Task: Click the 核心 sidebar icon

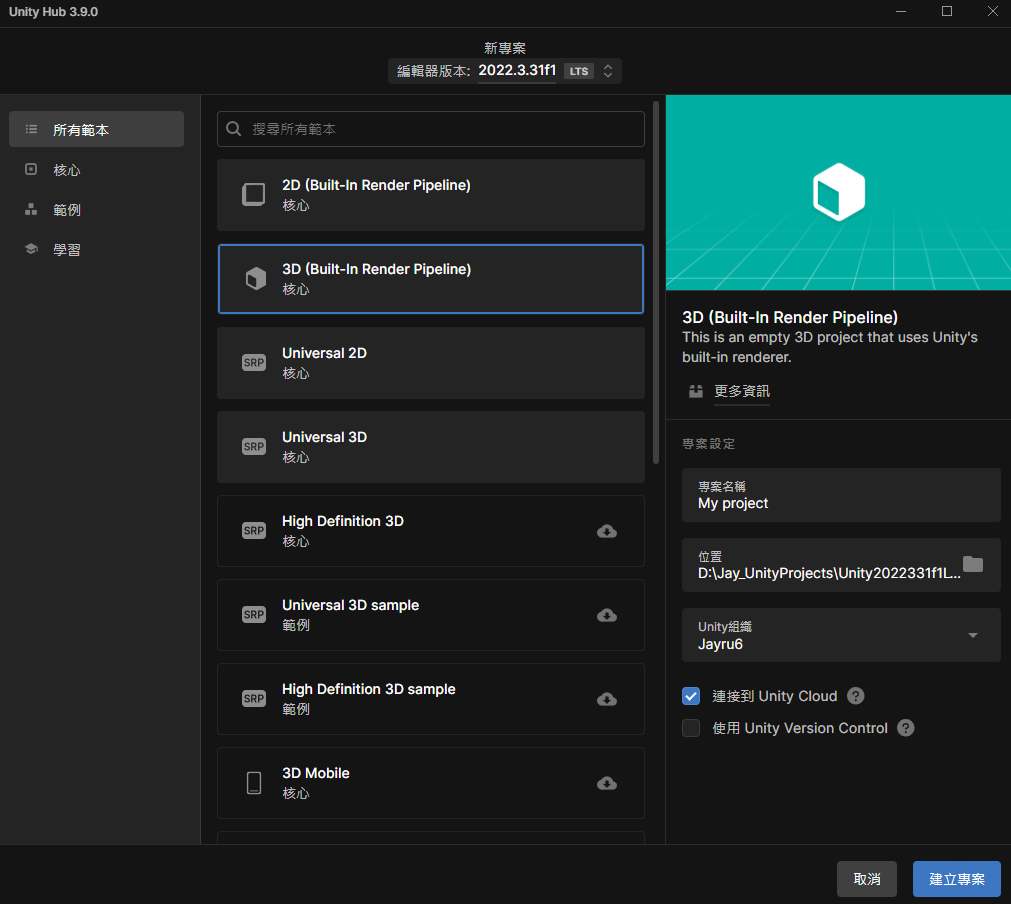Action: pos(31,170)
